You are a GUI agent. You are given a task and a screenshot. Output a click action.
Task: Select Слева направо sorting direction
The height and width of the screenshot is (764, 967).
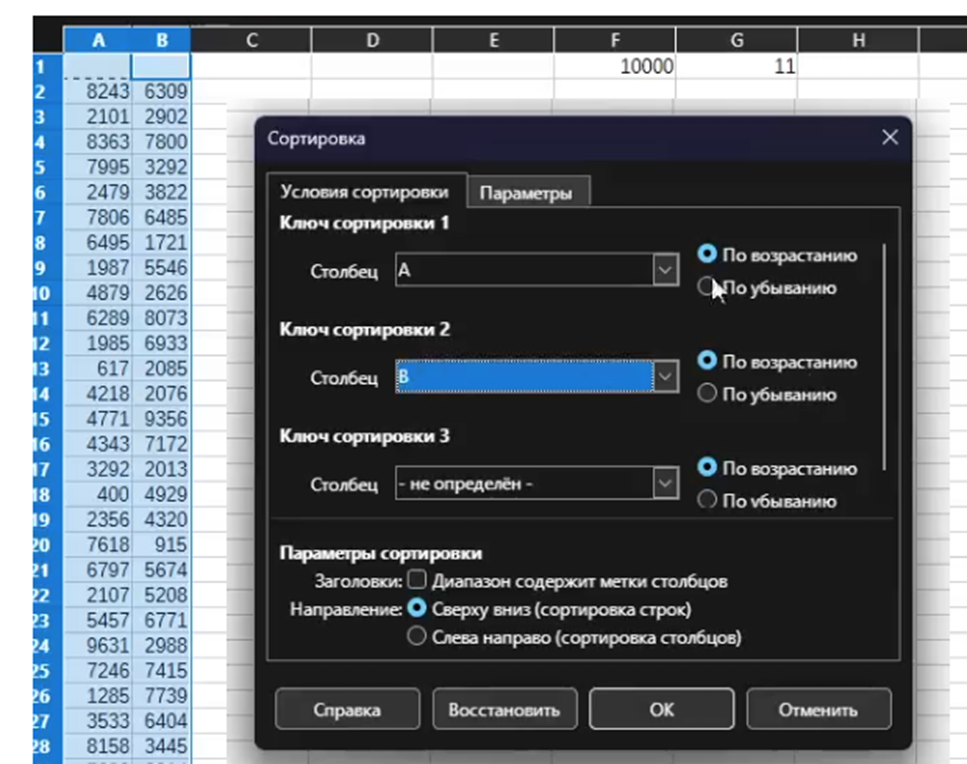417,637
